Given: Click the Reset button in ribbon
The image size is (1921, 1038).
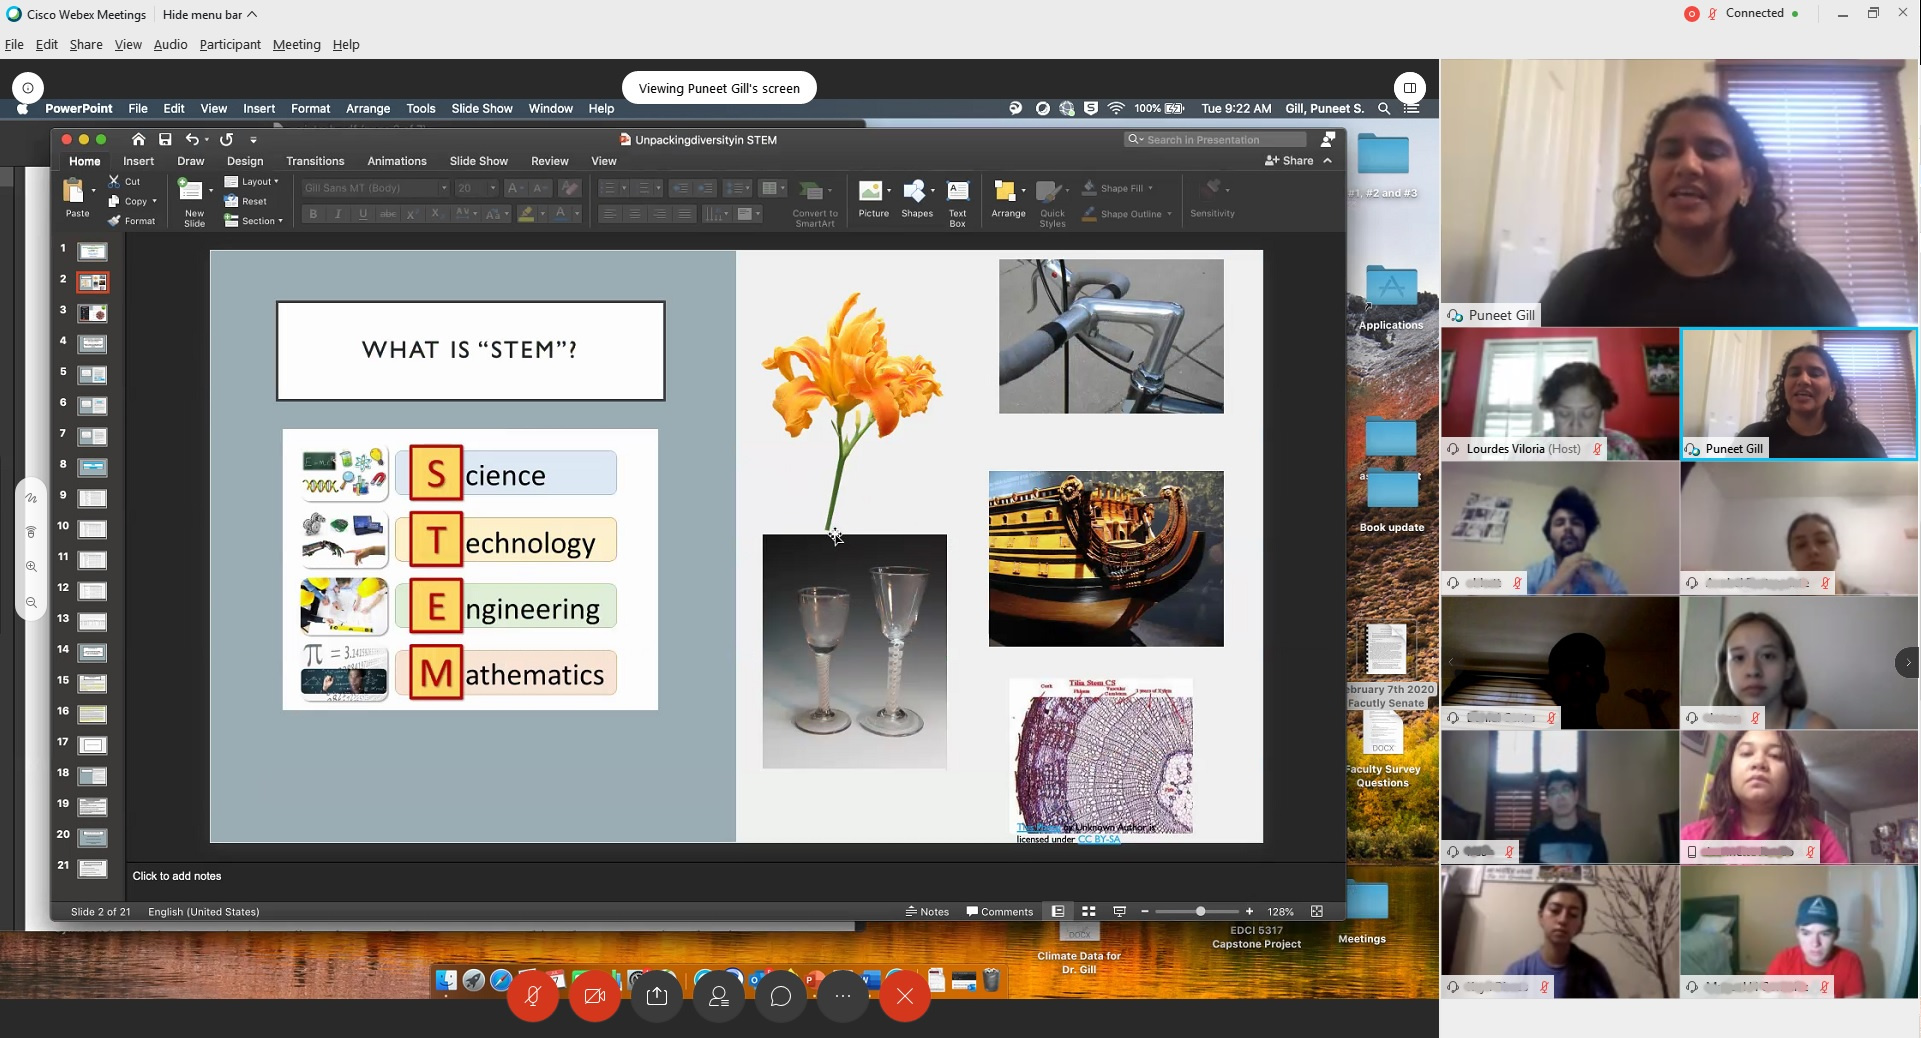Looking at the screenshot, I should click(x=246, y=201).
